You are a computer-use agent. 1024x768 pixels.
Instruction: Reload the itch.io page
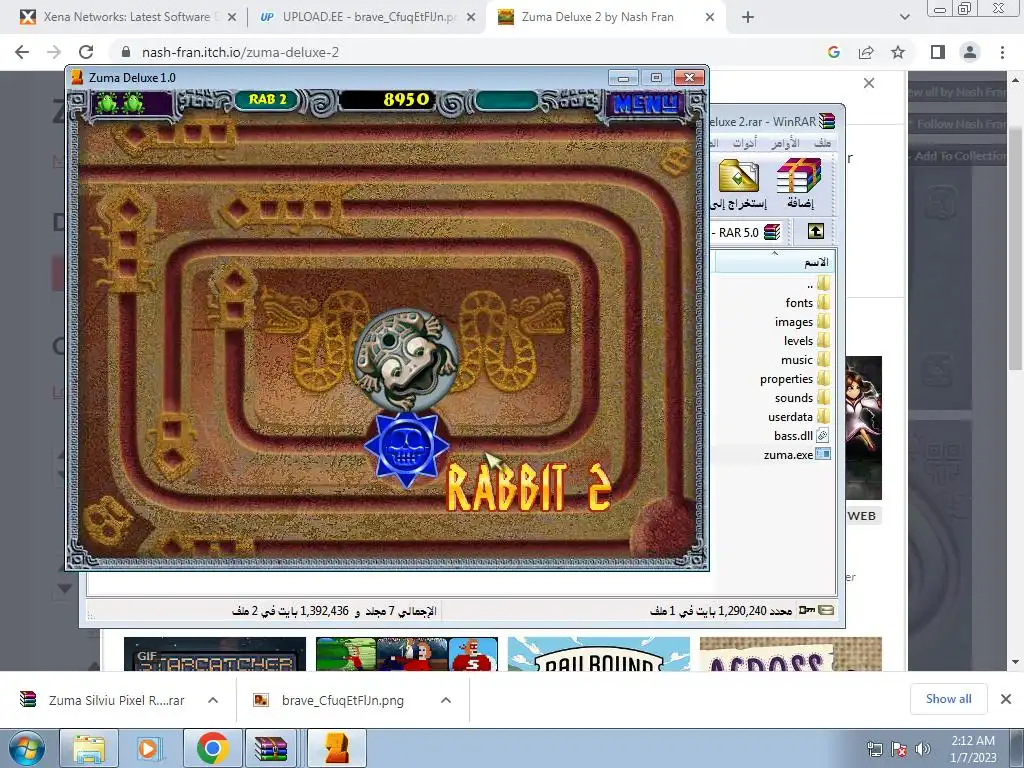(86, 52)
